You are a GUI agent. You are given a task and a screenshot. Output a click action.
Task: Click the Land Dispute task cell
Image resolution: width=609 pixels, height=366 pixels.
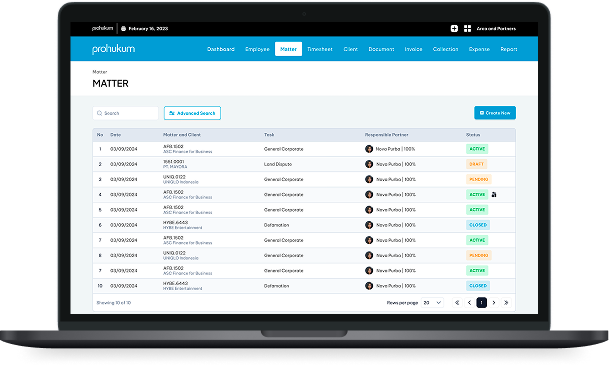[x=278, y=164]
